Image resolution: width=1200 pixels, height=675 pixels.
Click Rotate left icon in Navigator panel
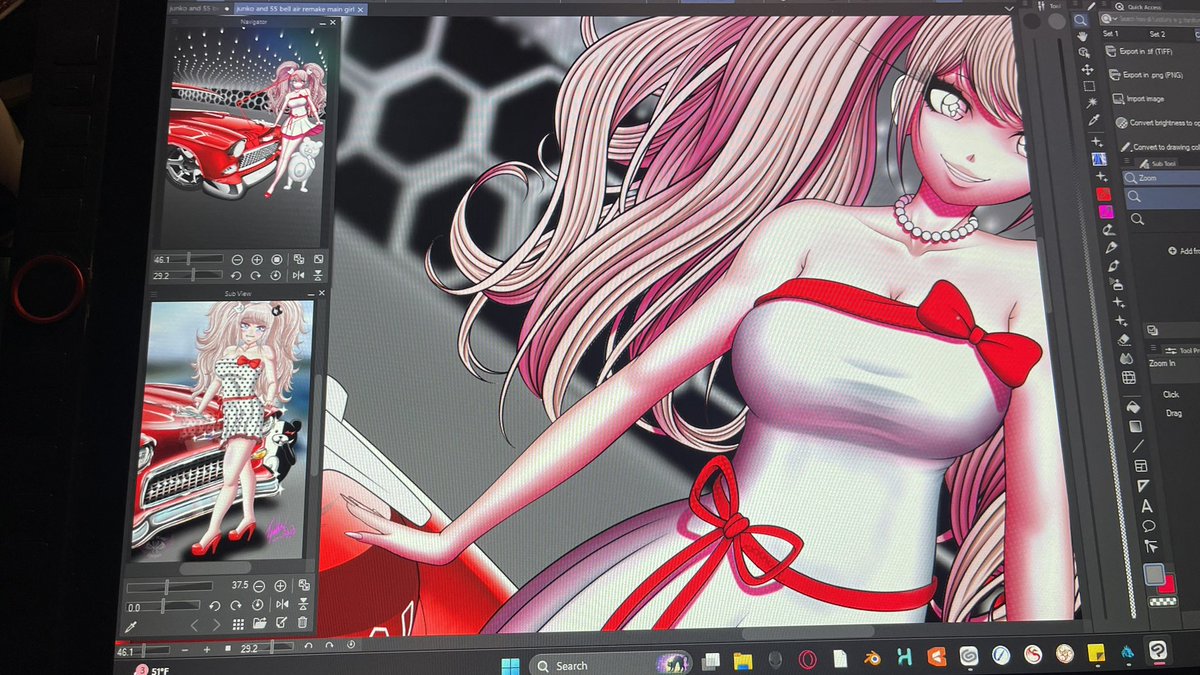click(236, 276)
